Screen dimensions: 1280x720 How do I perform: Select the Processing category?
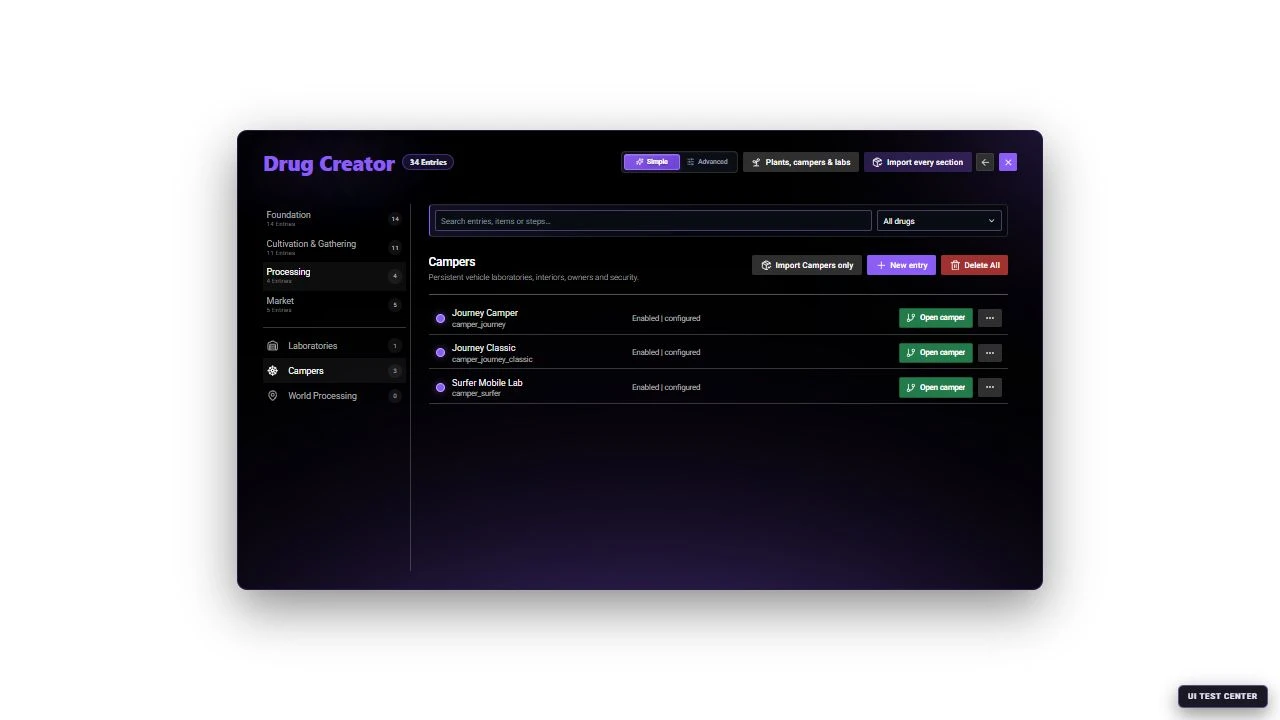click(334, 276)
